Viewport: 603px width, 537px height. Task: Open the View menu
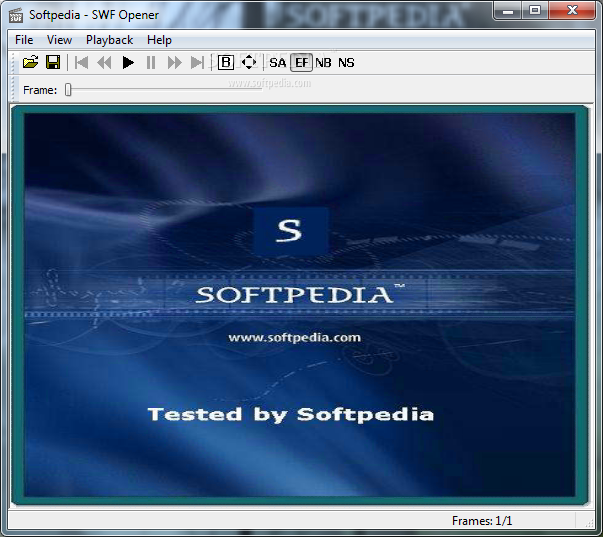(59, 40)
